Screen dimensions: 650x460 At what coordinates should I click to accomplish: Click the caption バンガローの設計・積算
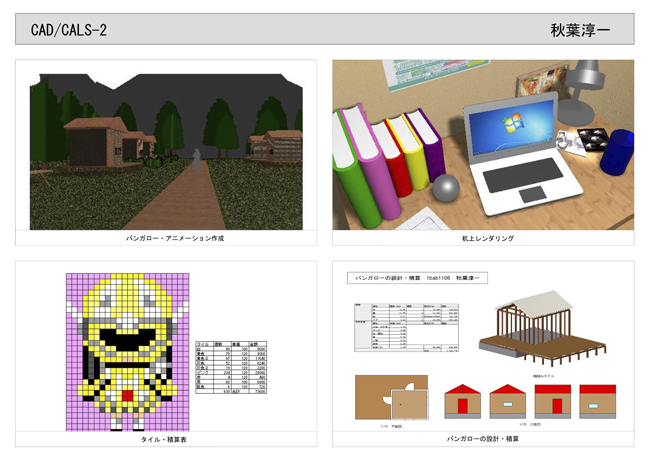click(483, 438)
